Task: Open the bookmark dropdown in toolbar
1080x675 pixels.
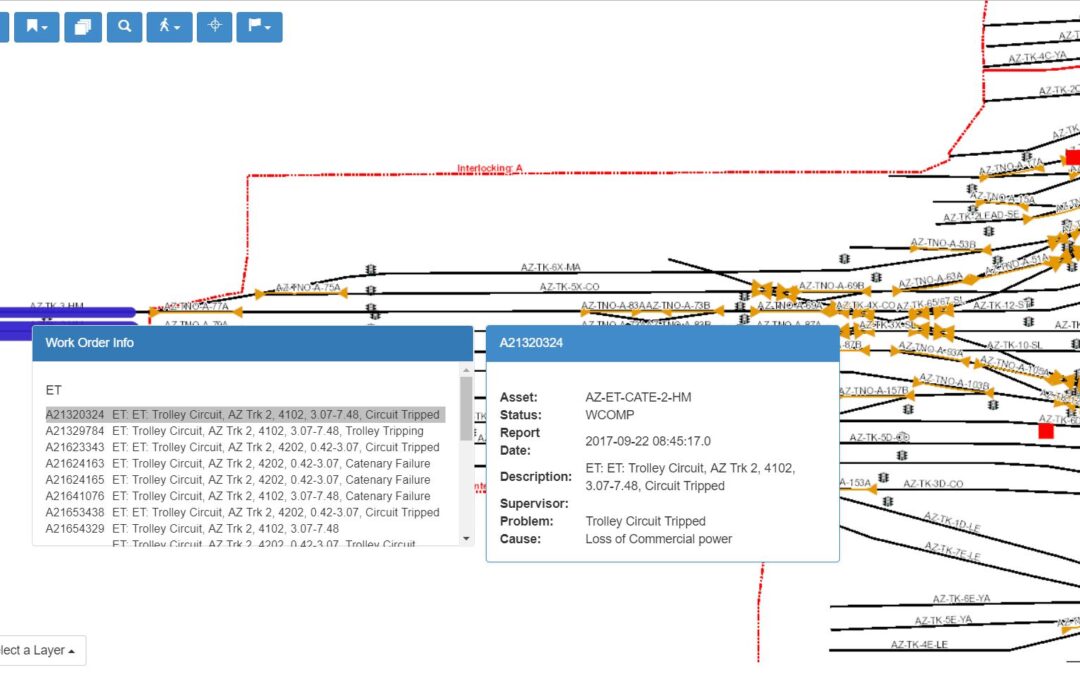Action: coord(41,27)
